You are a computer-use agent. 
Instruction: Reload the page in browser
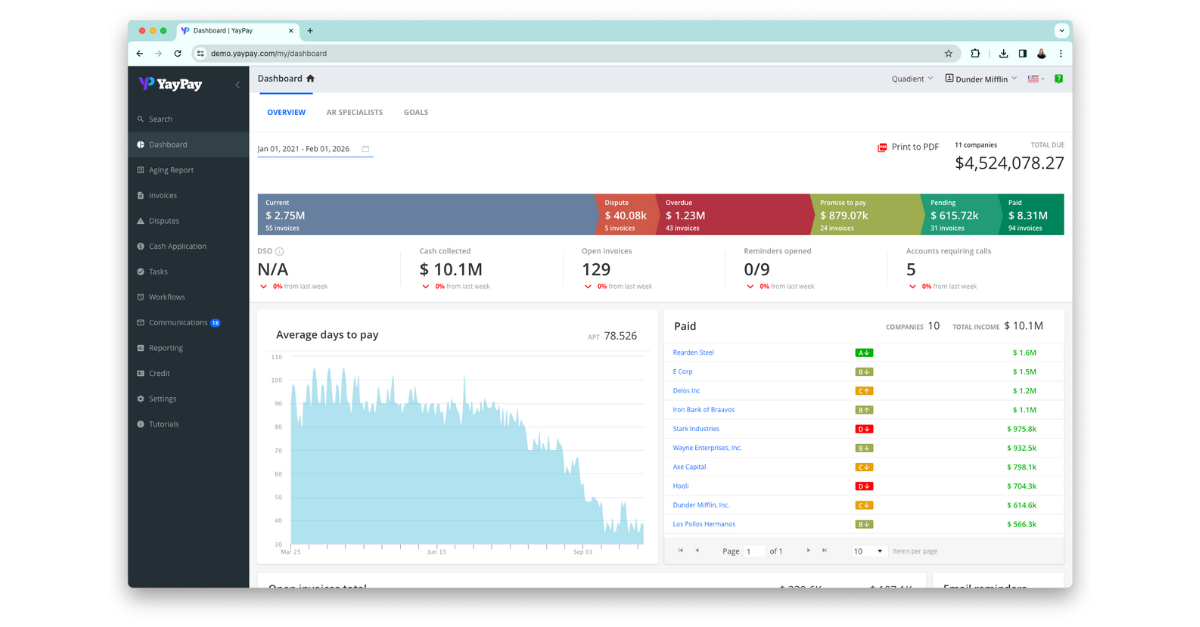coord(177,53)
